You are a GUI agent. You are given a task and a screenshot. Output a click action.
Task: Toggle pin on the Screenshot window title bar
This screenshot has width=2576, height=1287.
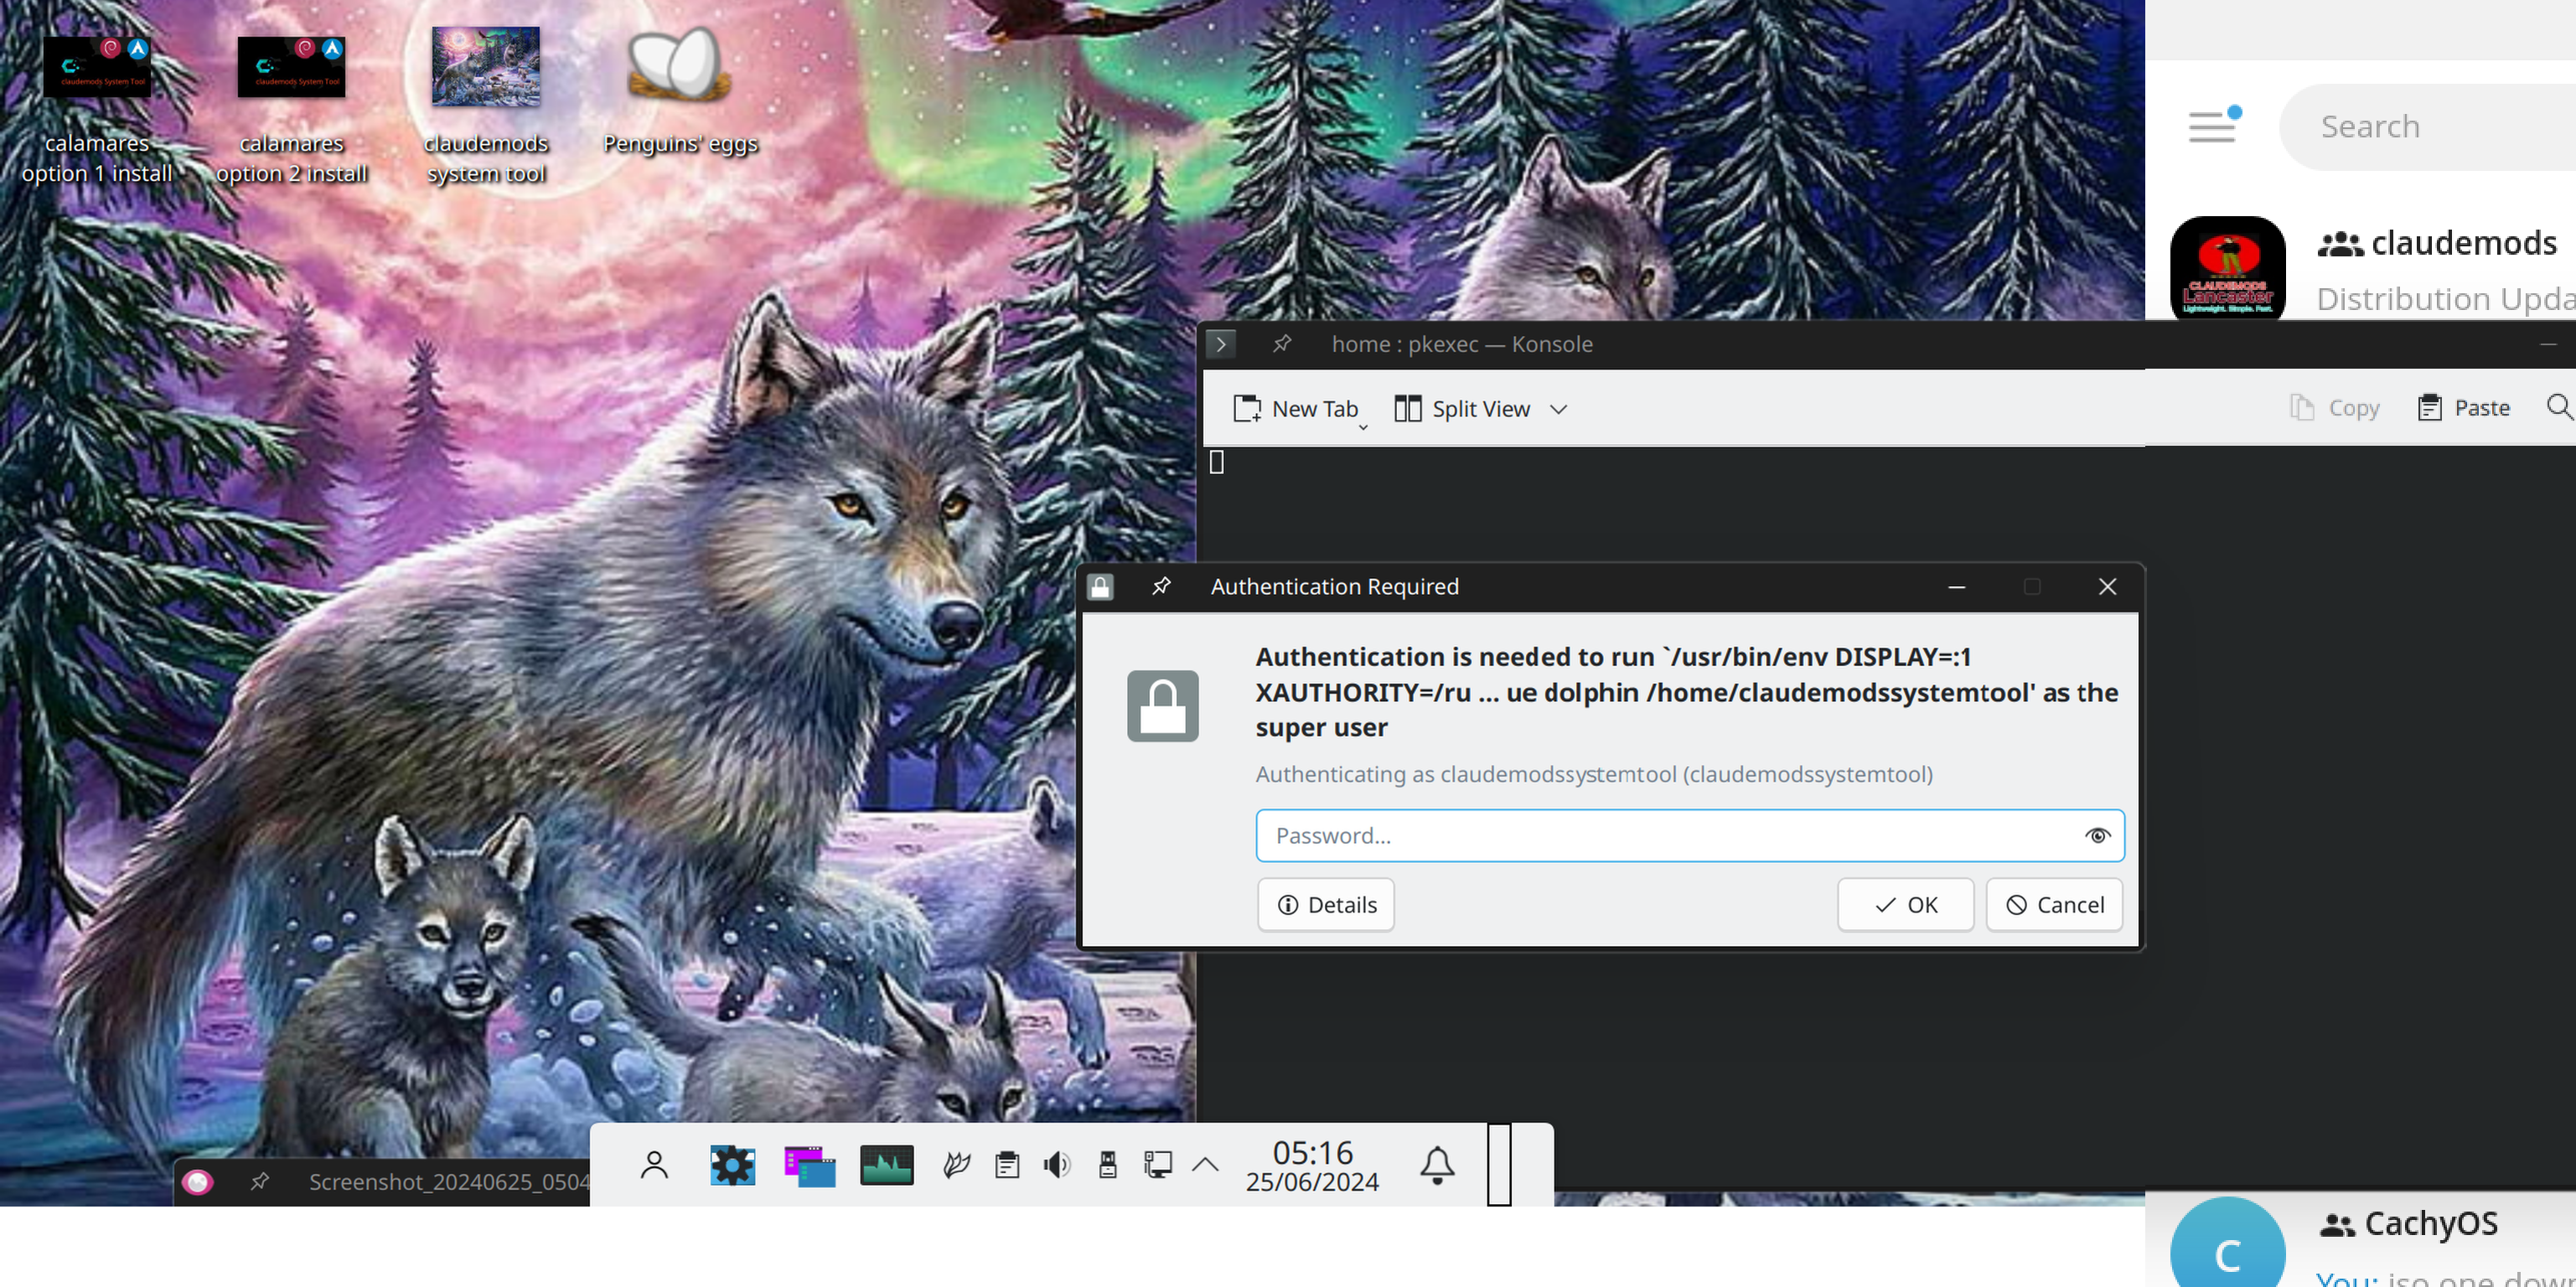[260, 1181]
